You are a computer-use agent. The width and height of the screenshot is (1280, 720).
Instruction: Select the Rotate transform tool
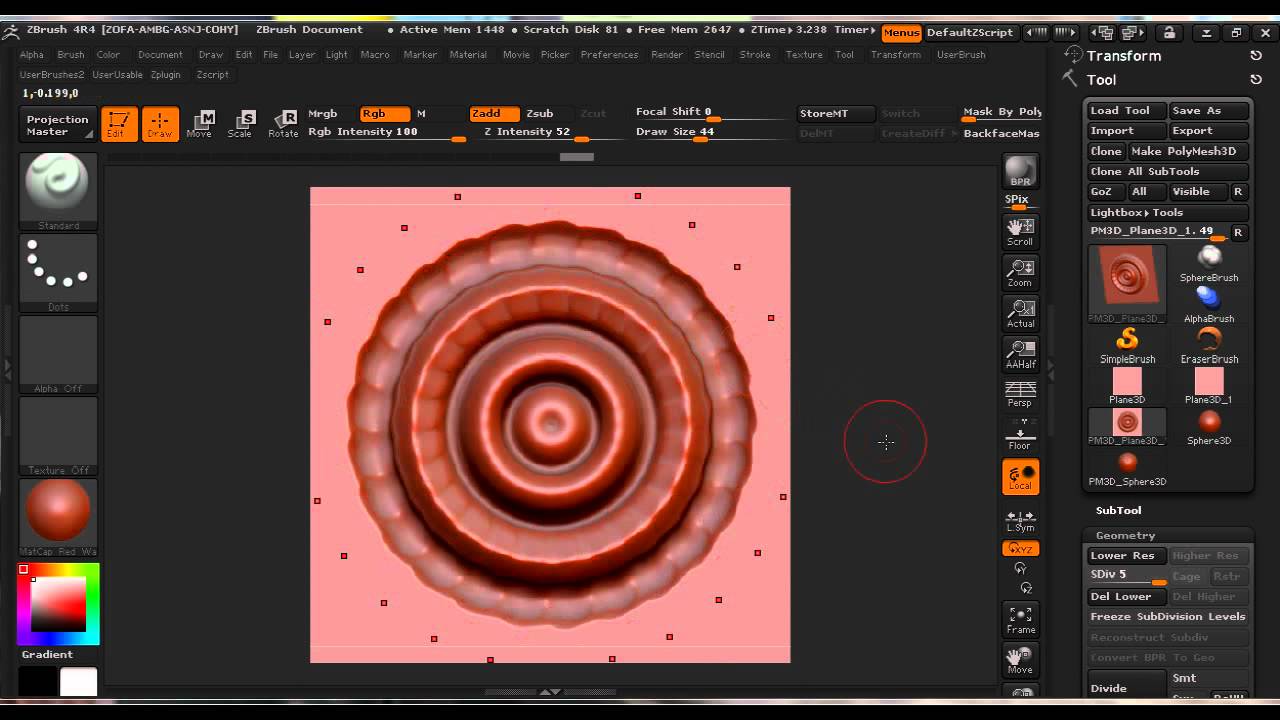click(x=282, y=124)
